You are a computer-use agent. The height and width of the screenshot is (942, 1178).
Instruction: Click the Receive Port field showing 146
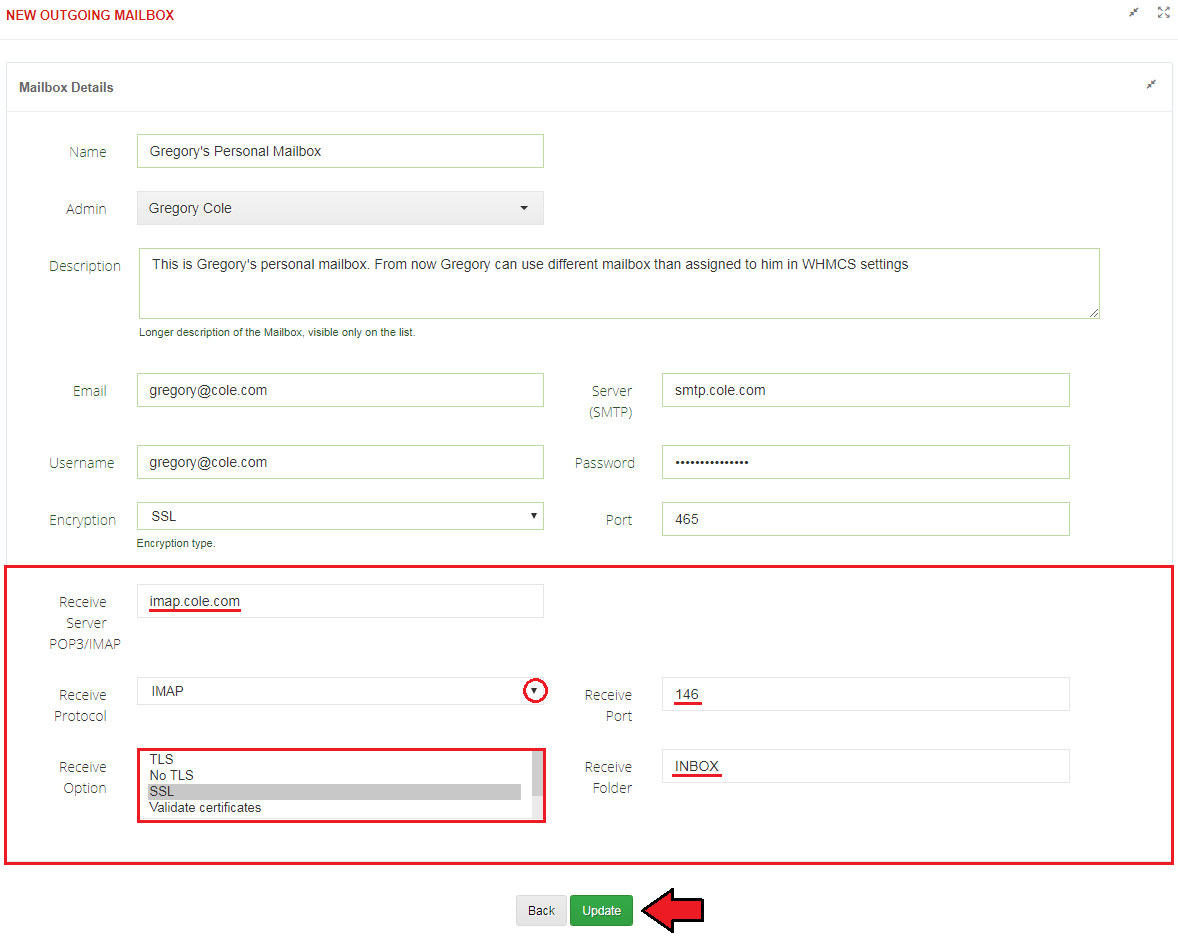pos(865,694)
